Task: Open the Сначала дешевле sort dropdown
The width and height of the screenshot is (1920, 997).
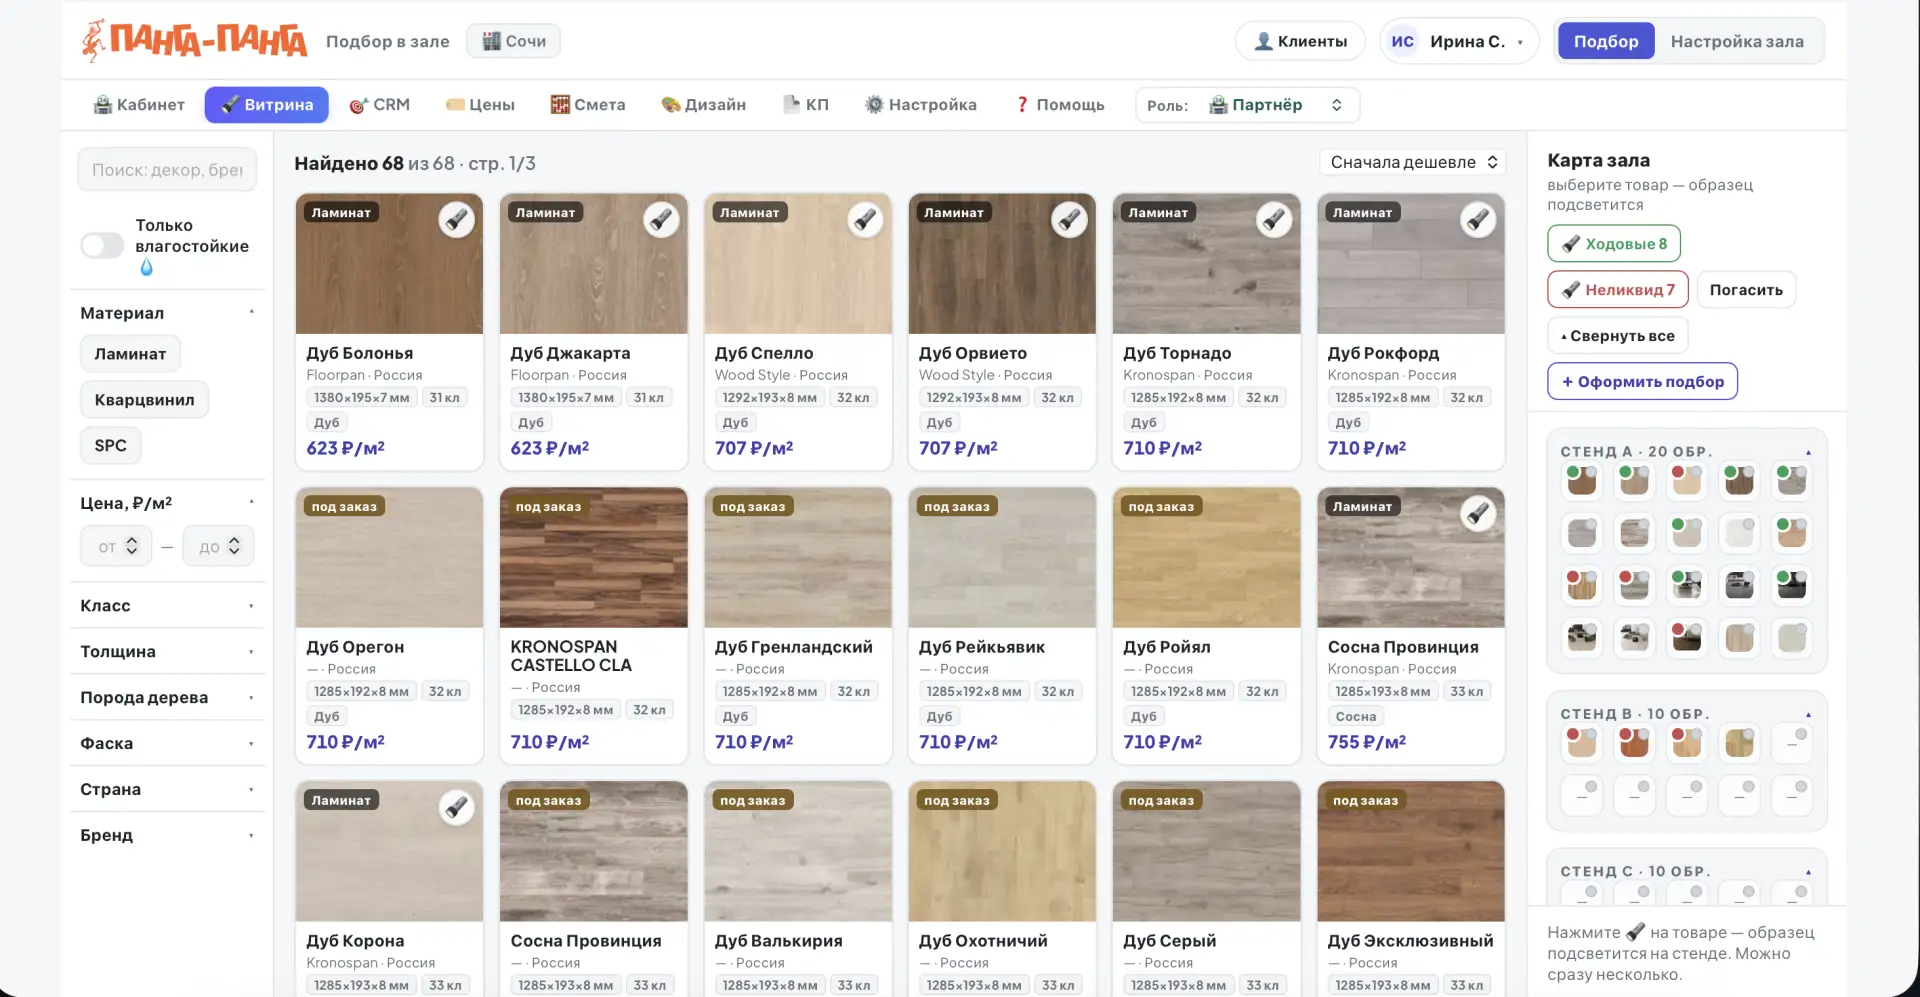Action: [1413, 162]
